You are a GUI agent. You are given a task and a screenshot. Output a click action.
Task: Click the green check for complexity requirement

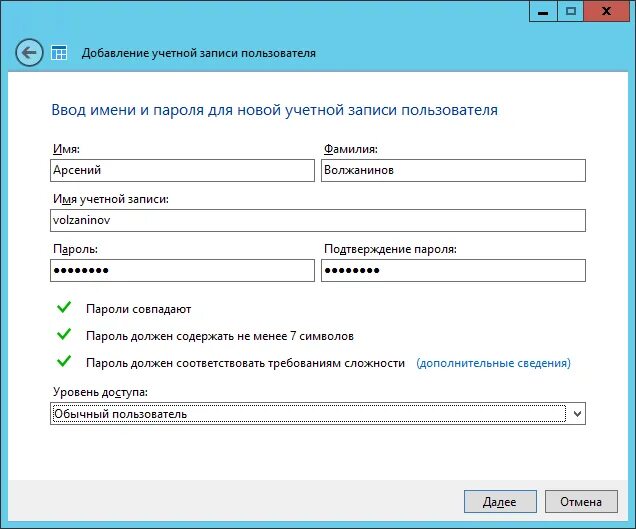tap(64, 361)
